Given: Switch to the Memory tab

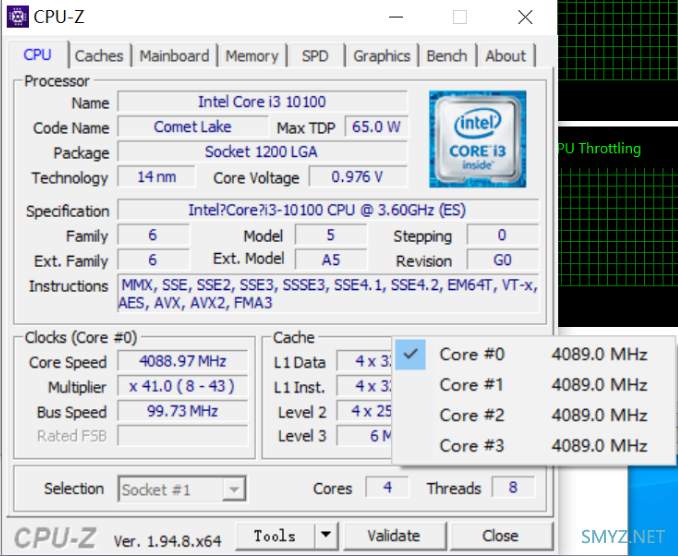Looking at the screenshot, I should pyautogui.click(x=252, y=56).
